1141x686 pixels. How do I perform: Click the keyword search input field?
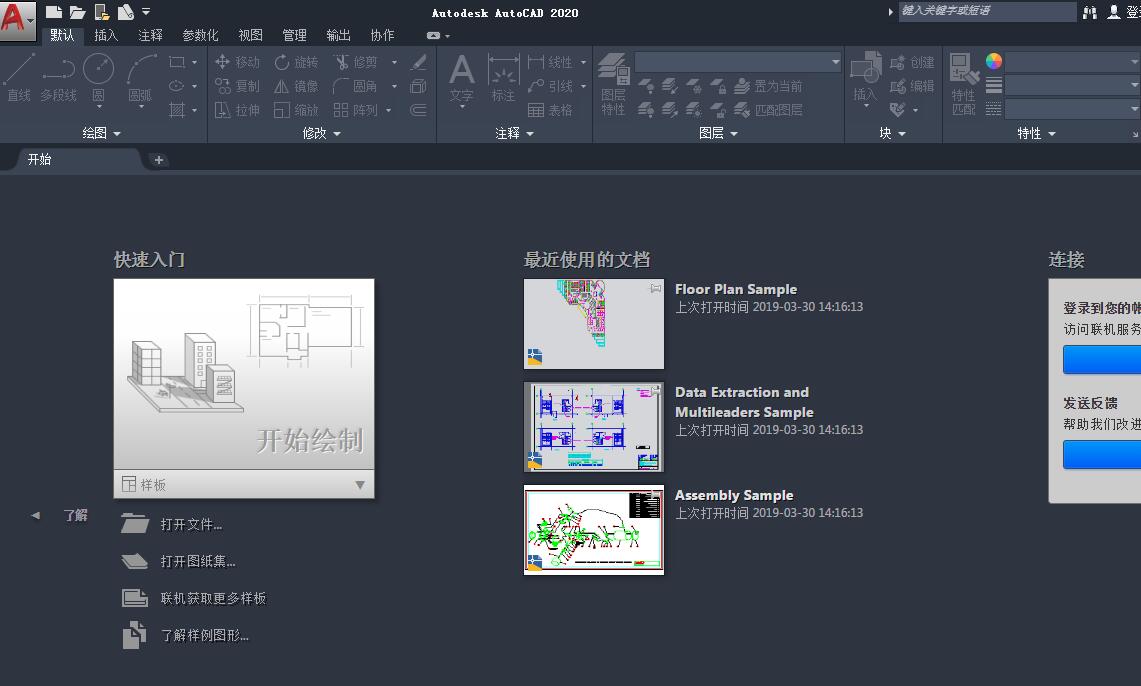[x=987, y=11]
